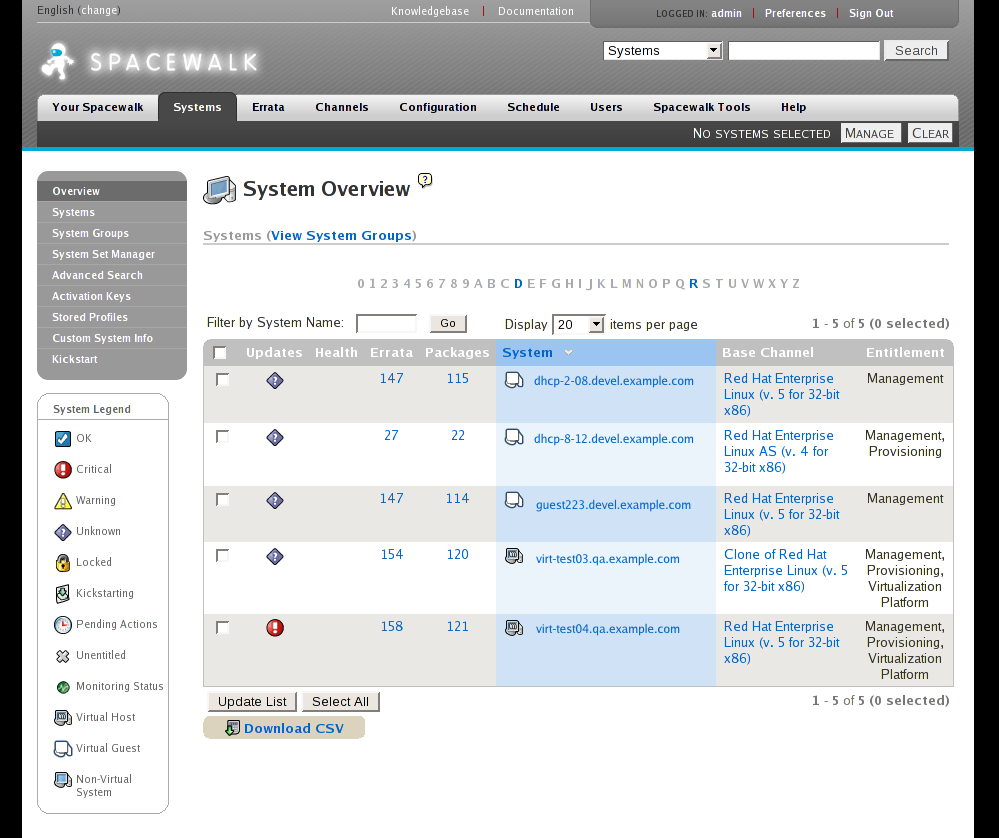Click the System Overview computer icon
The image size is (999, 838).
click(x=219, y=190)
